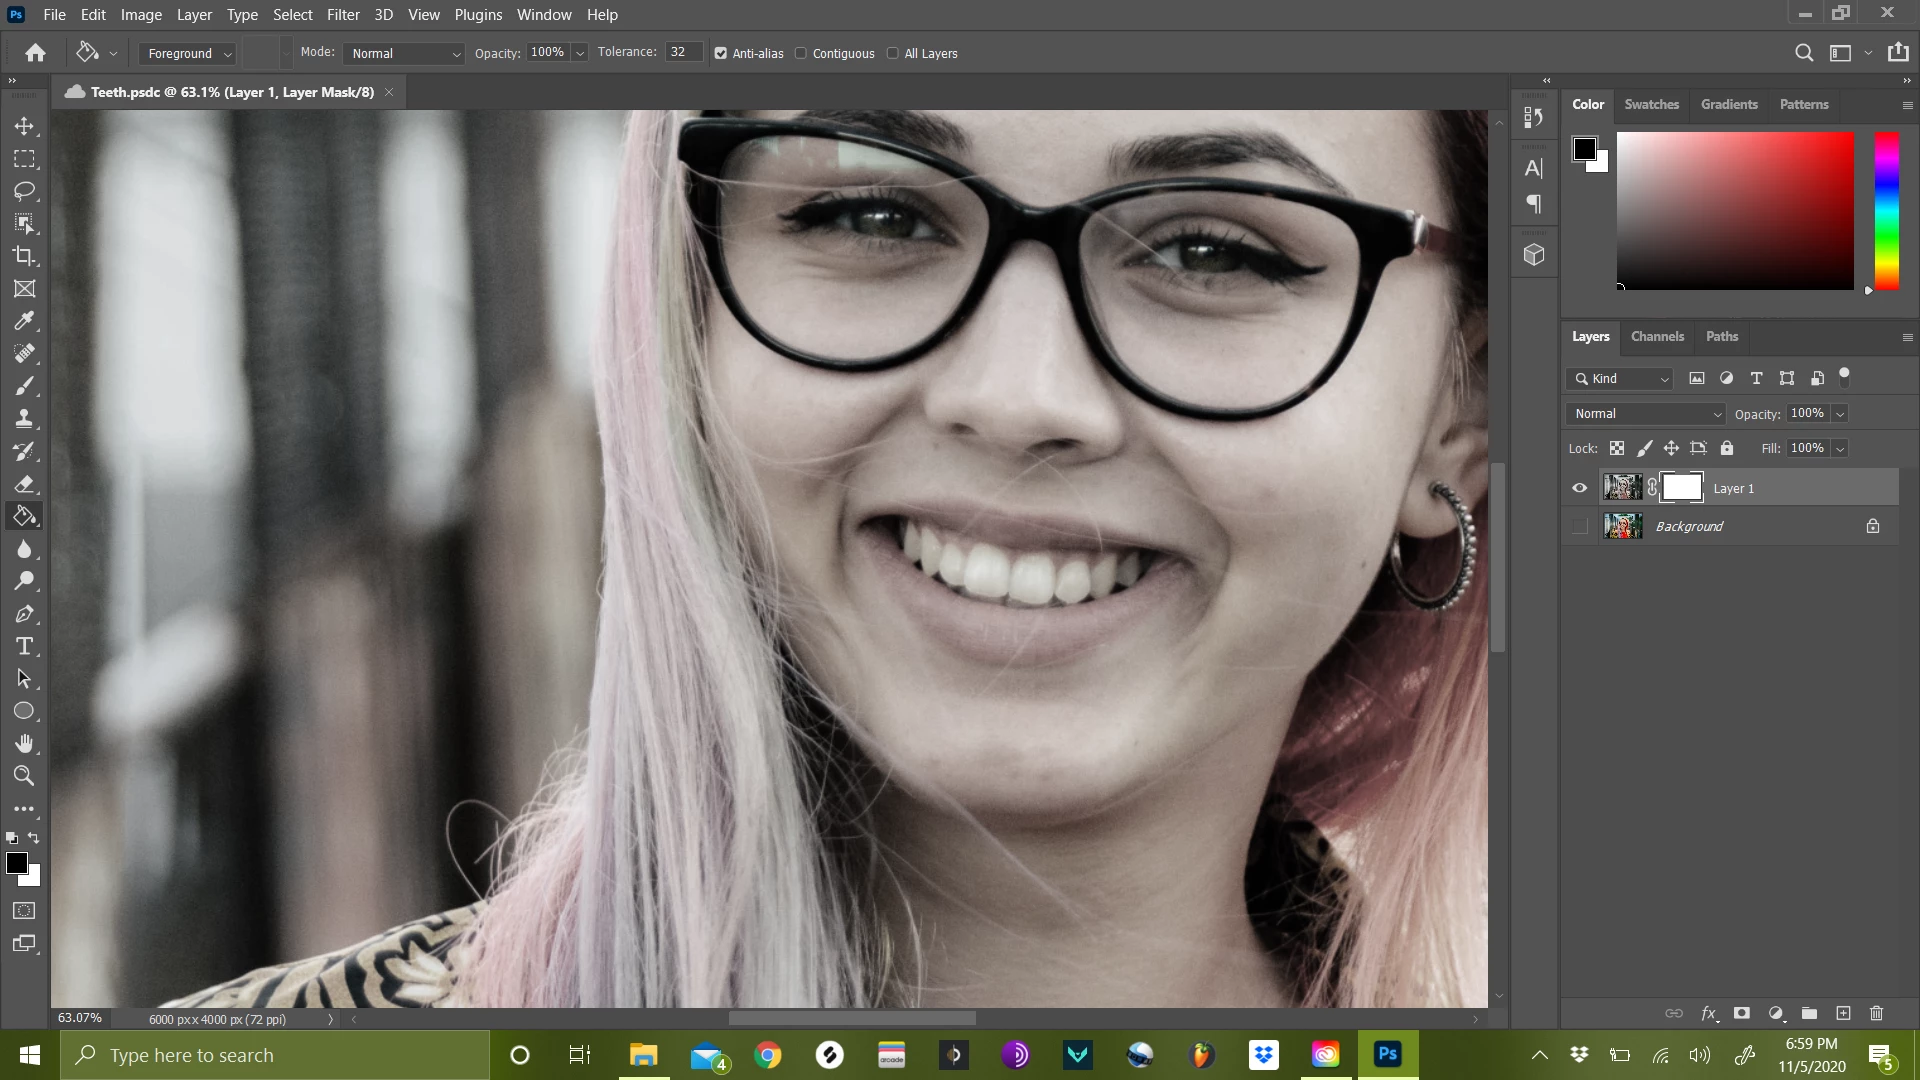
Task: Click the Tolerance value field
Action: (682, 53)
